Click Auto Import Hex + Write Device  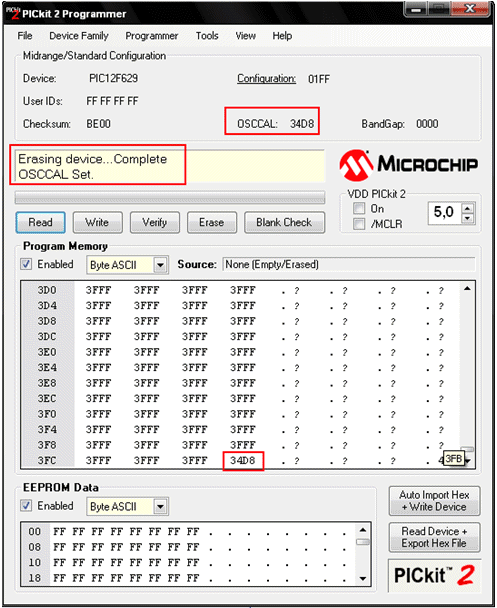click(x=434, y=501)
